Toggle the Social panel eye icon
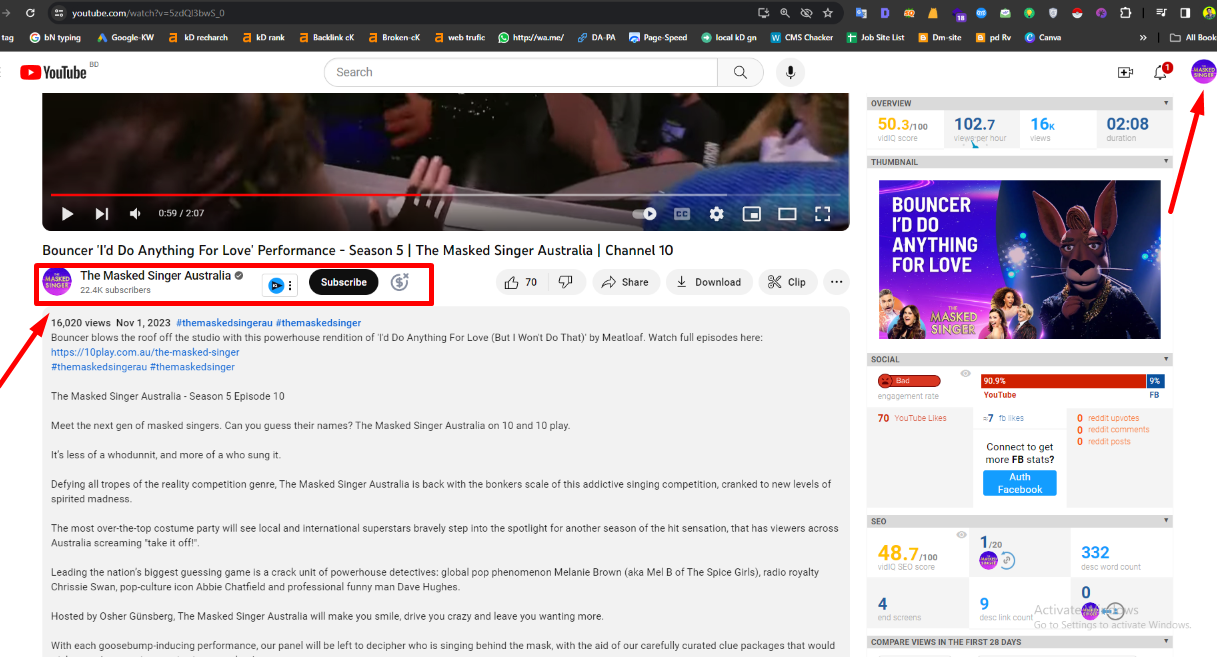Image resolution: width=1217 pixels, height=657 pixels. click(x=965, y=374)
